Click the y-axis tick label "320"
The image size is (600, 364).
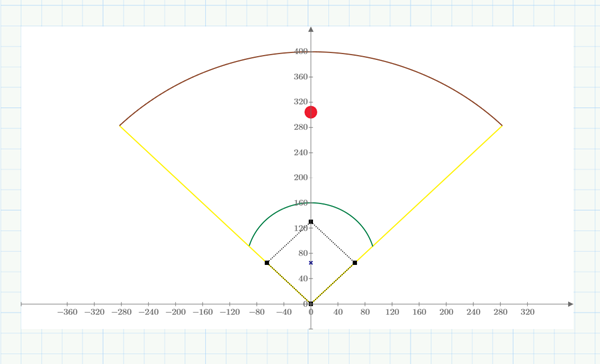(x=301, y=102)
